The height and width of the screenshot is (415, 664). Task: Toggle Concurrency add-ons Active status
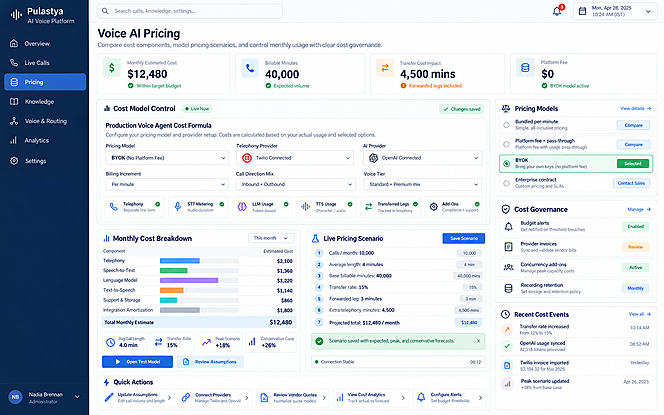tap(635, 268)
